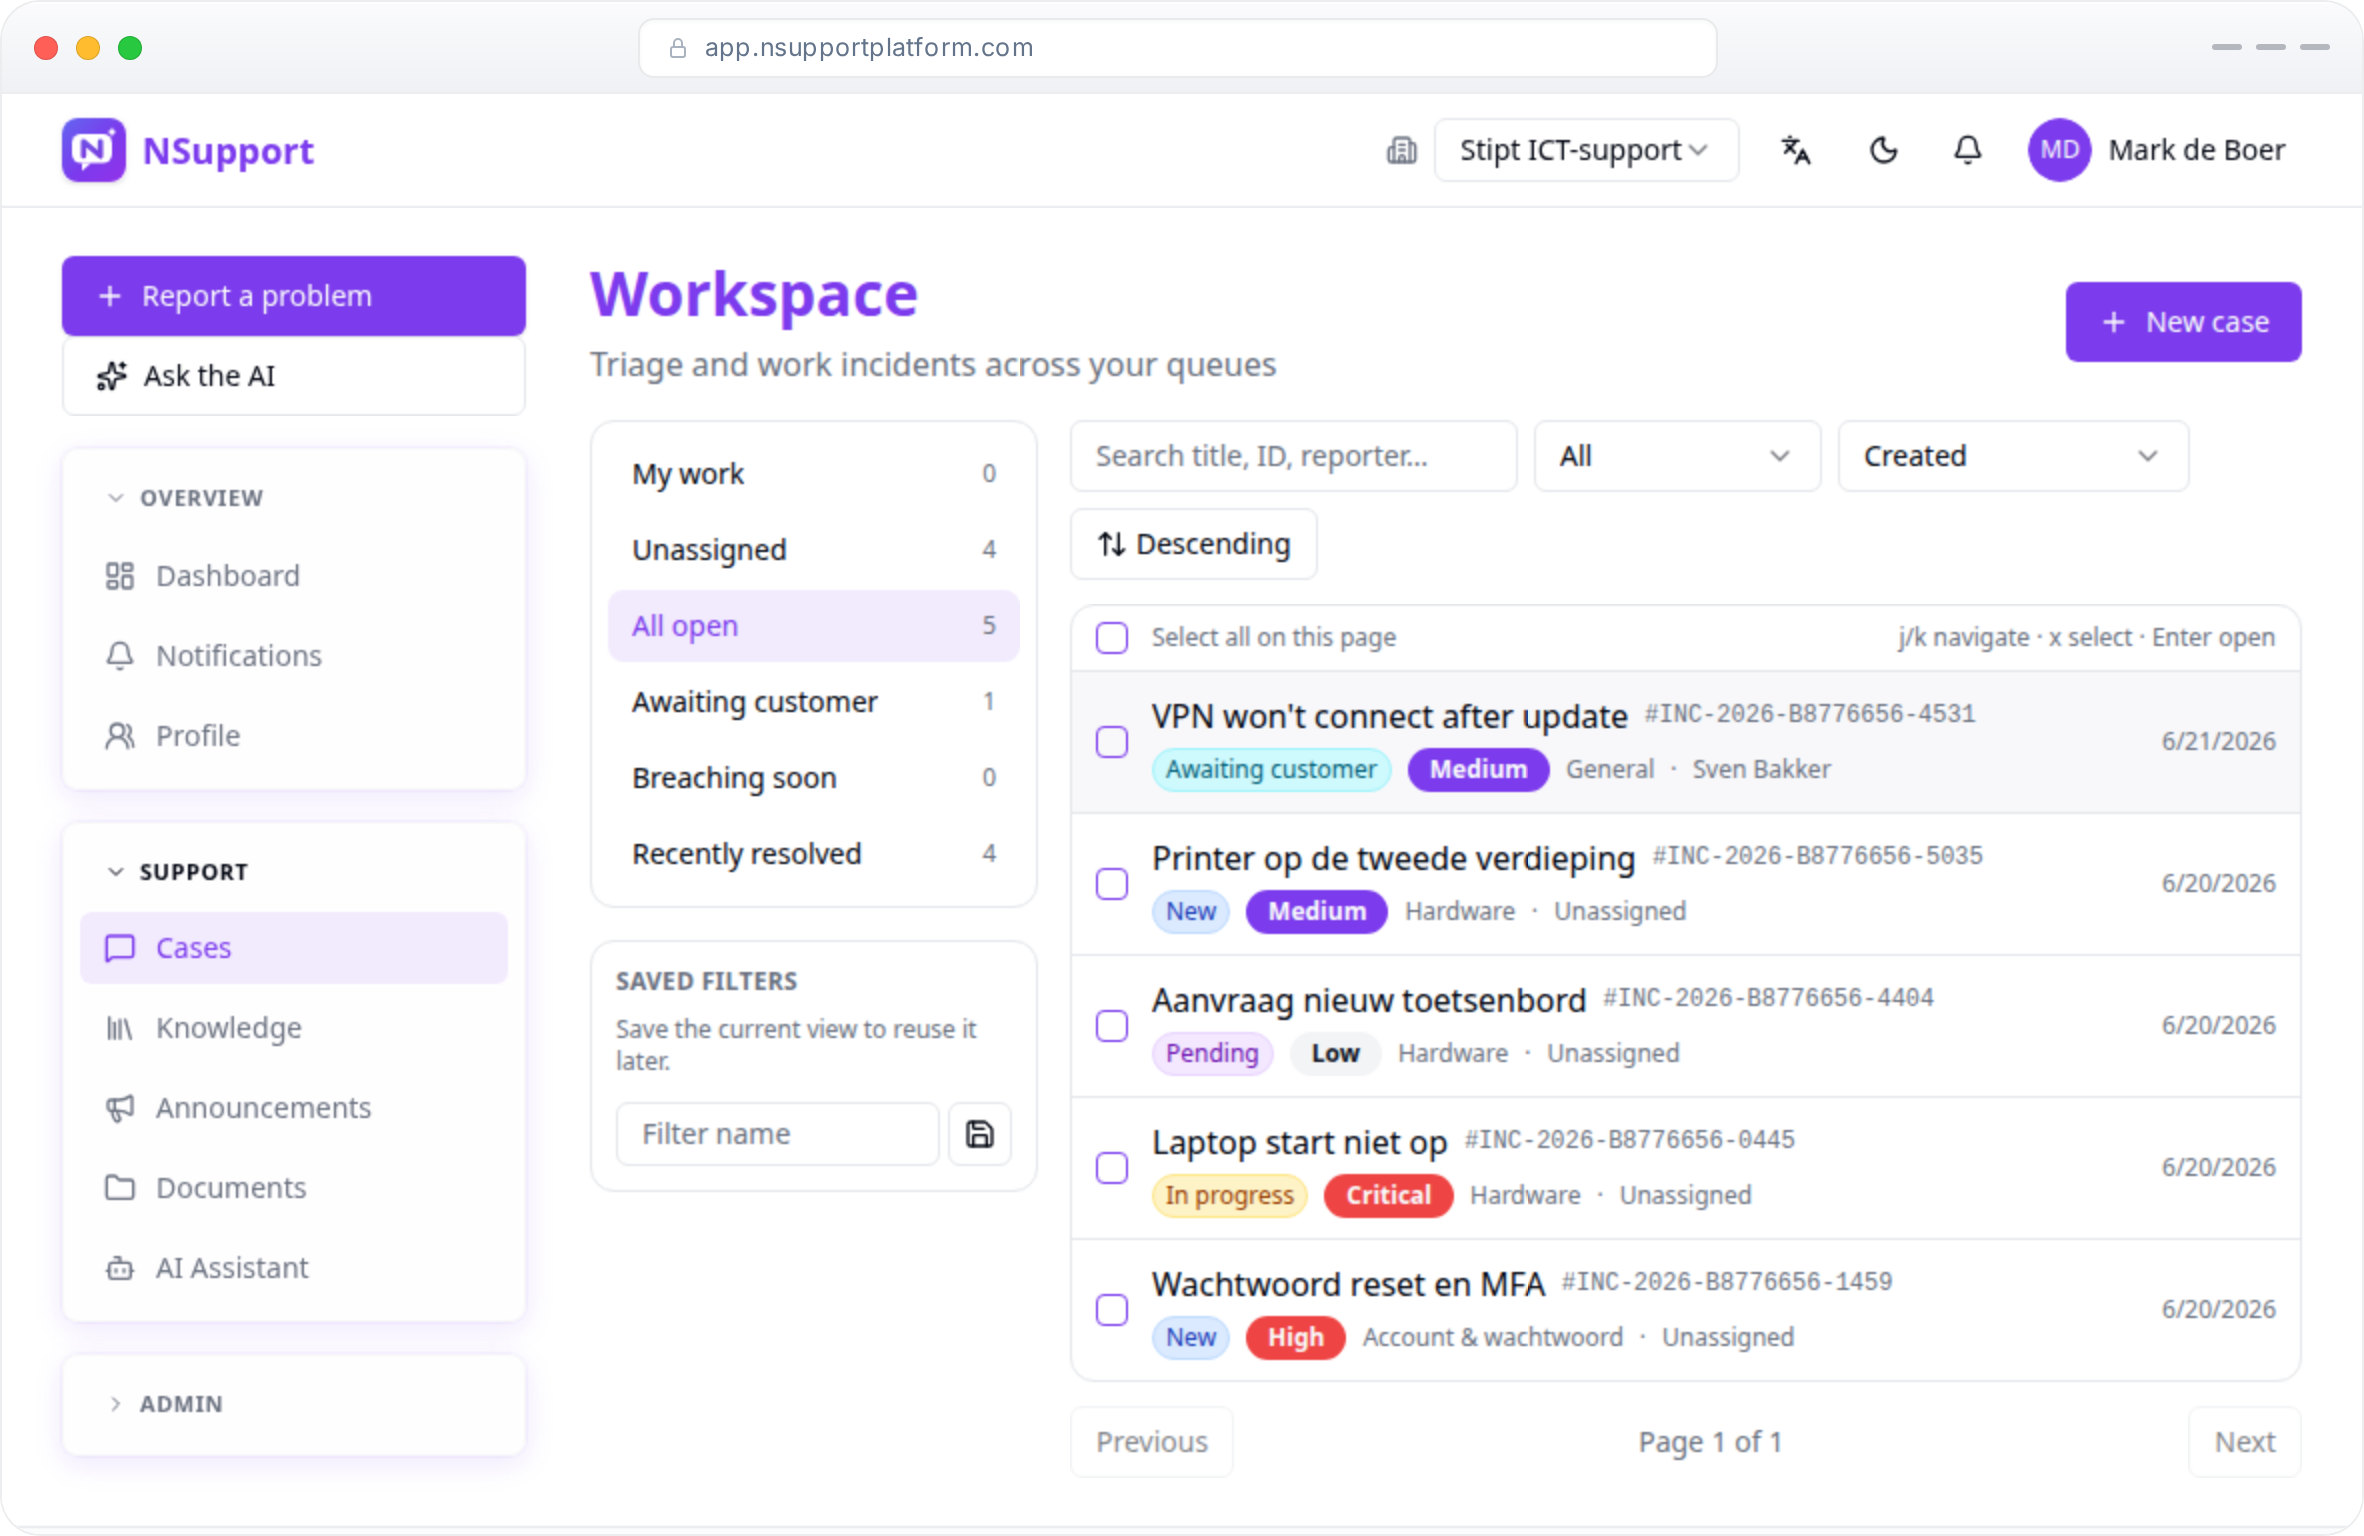The height and width of the screenshot is (1536, 2364).
Task: Click the Mark de Boer username
Action: pos(2197,150)
